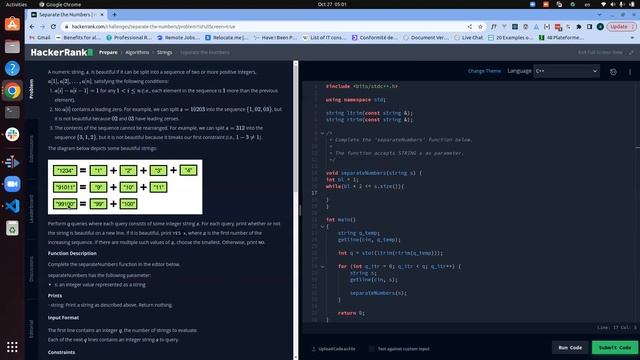Open the HackerRank logo home link
The height and width of the screenshot is (360, 640).
pyautogui.click(x=62, y=52)
